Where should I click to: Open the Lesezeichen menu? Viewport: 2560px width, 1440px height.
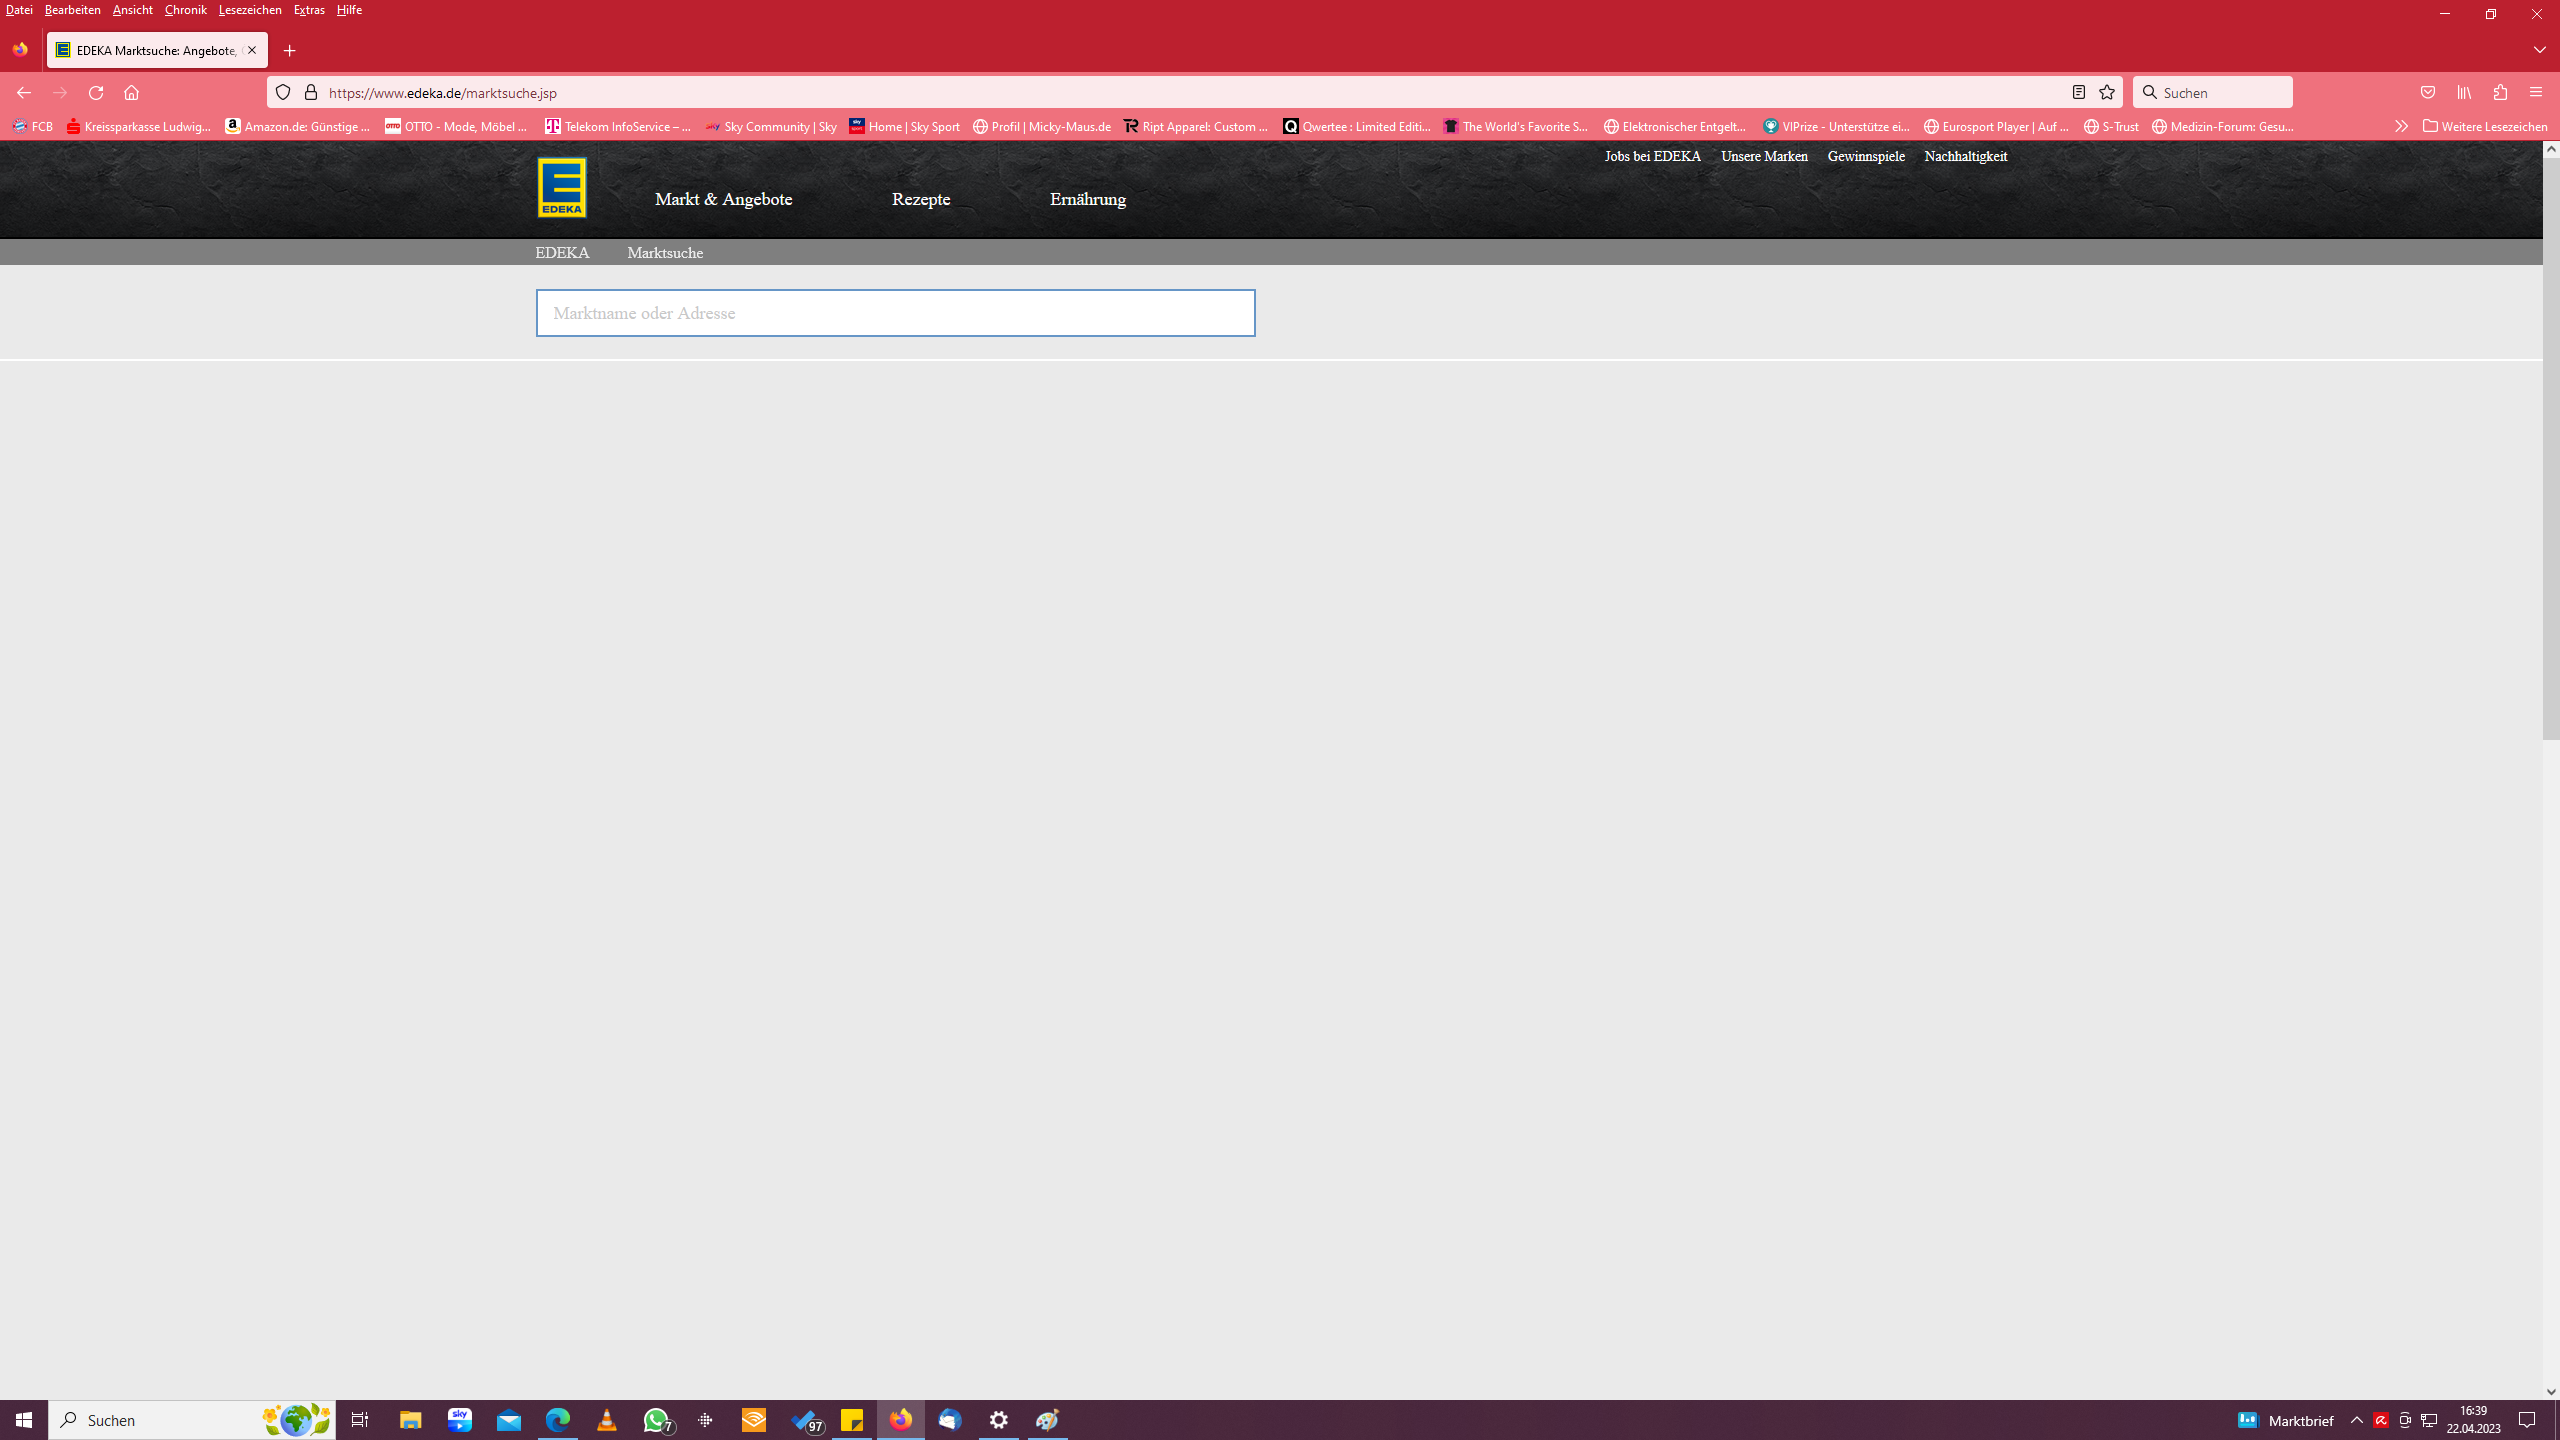pos(249,10)
